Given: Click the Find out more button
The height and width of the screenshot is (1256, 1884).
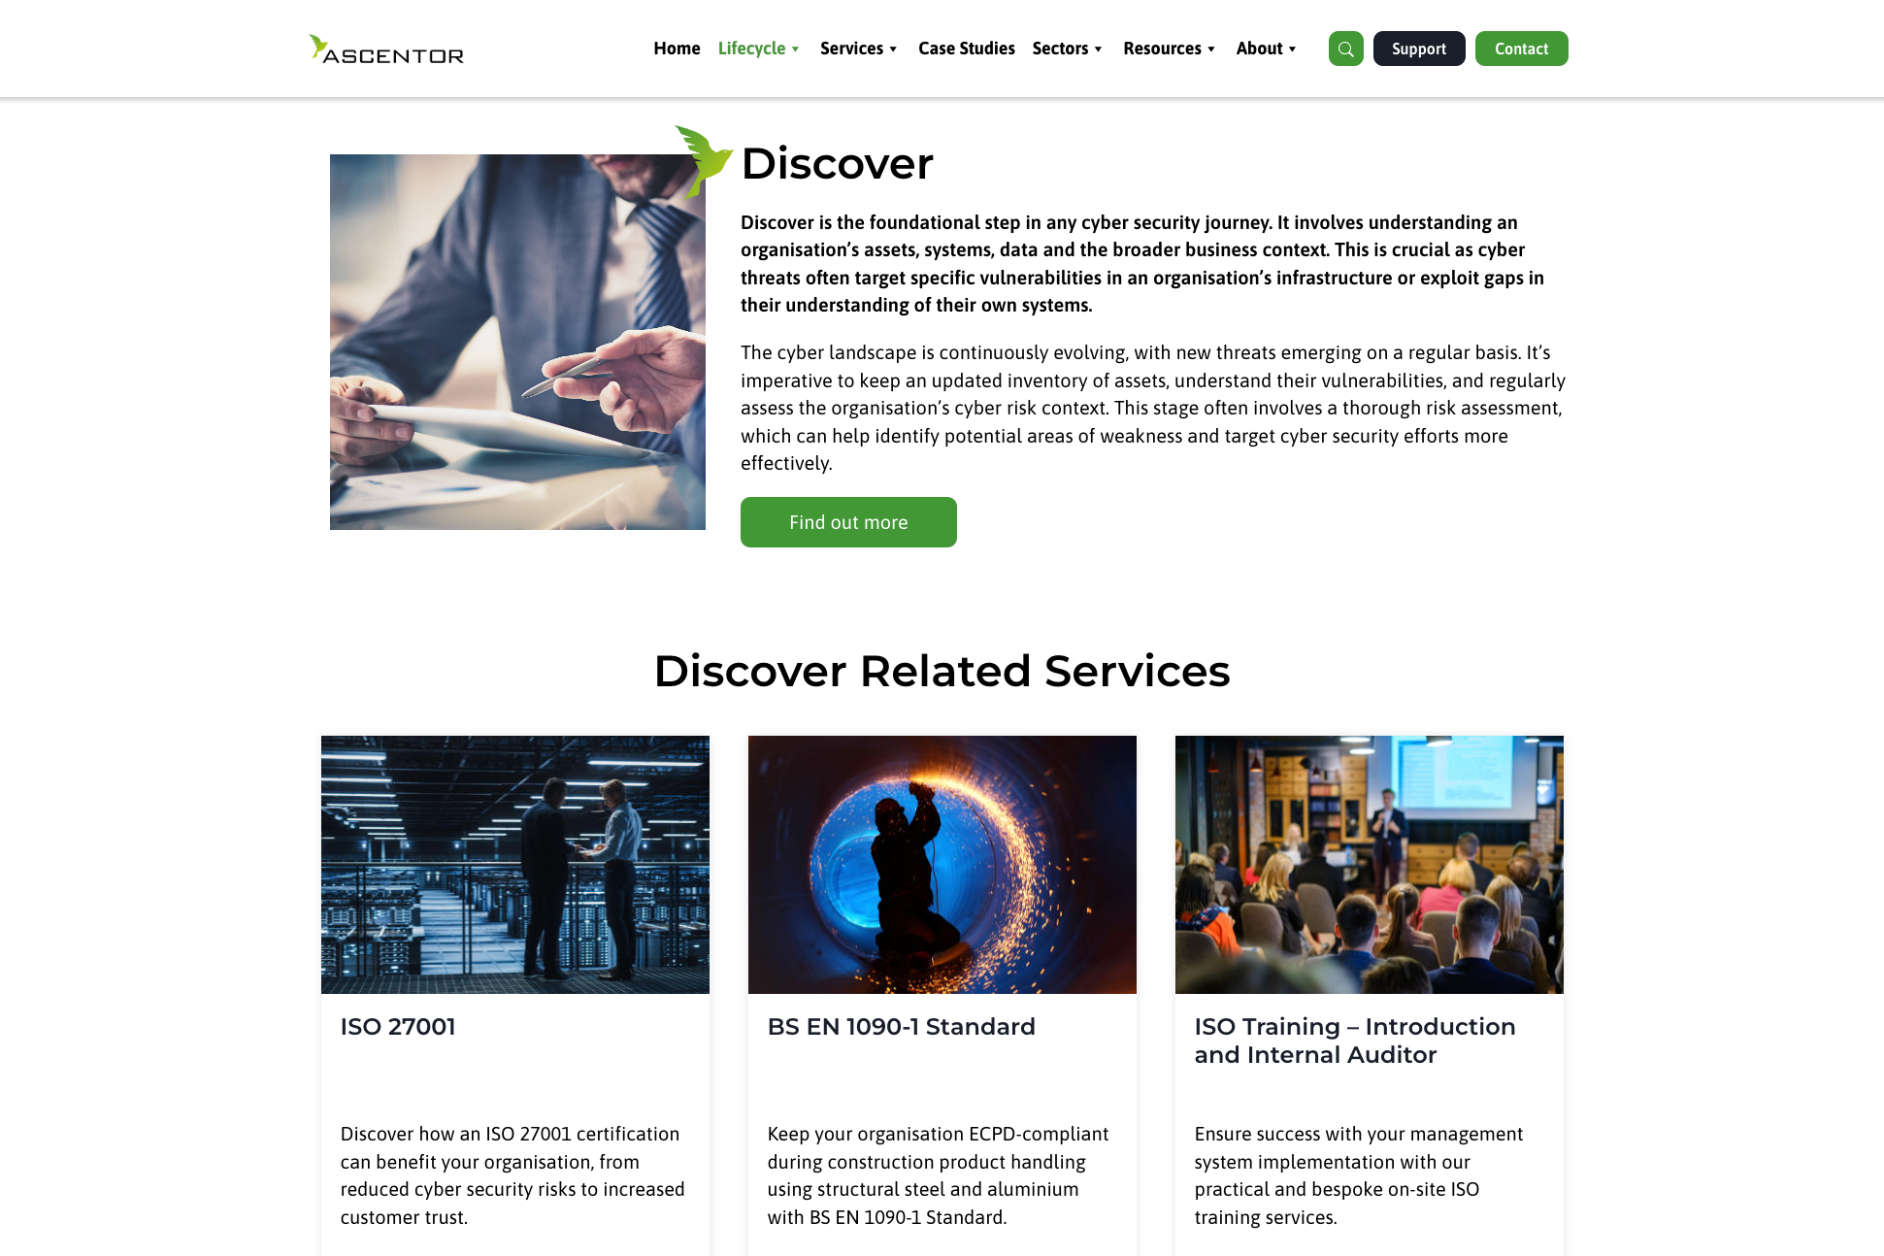Looking at the screenshot, I should click(x=848, y=522).
